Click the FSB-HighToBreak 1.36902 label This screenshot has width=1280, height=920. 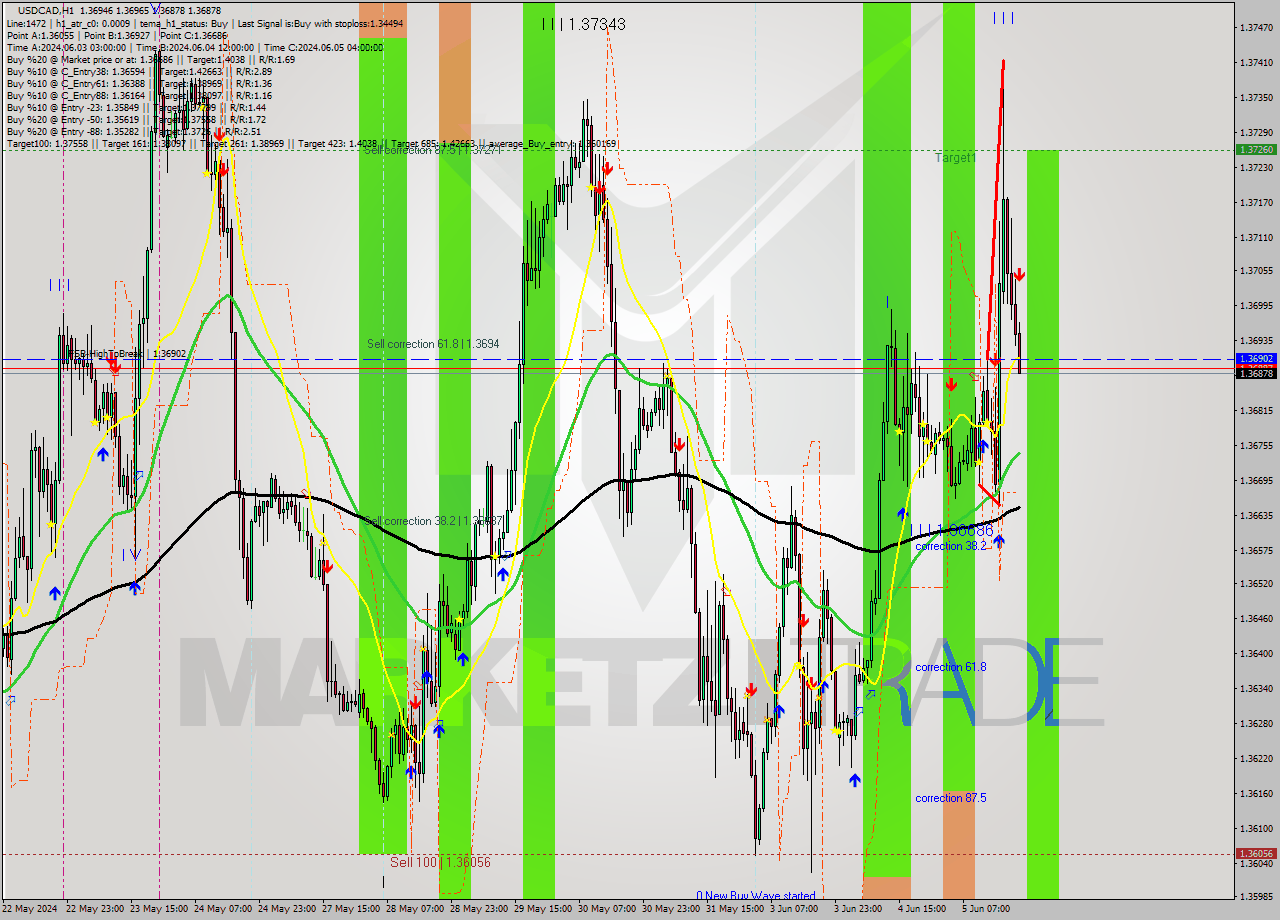(126, 354)
